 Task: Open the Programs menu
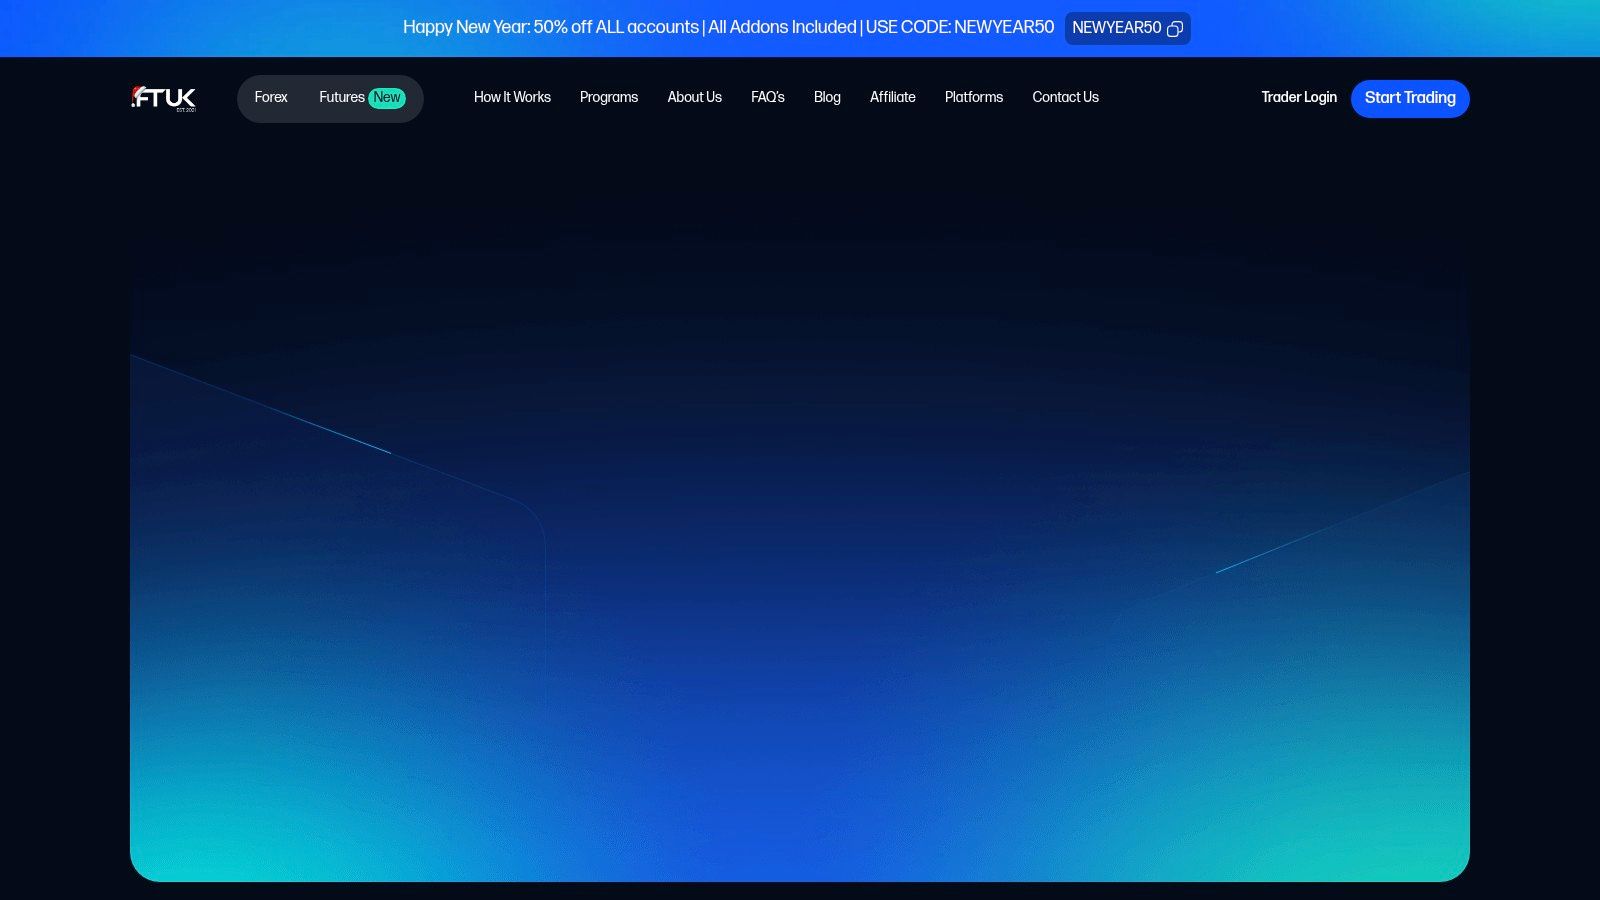tap(609, 98)
